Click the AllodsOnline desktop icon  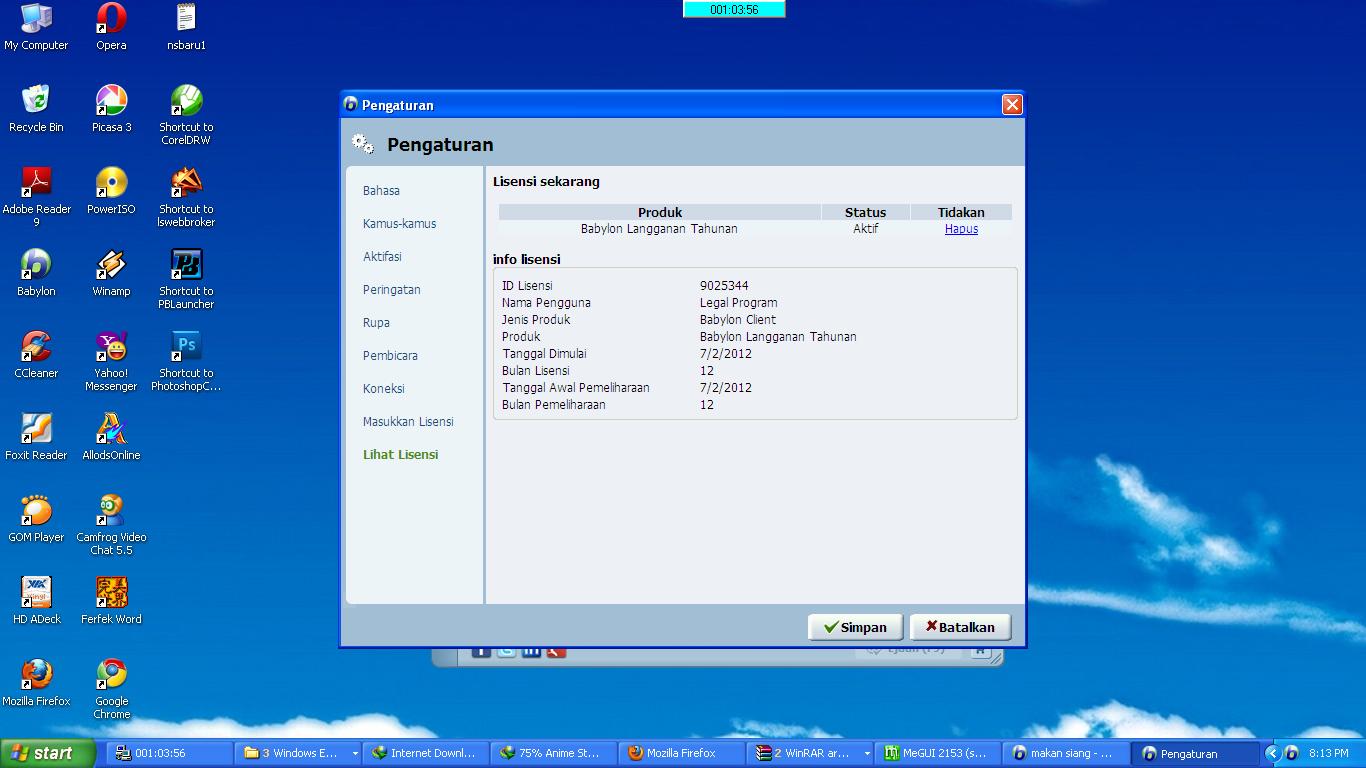point(111,437)
